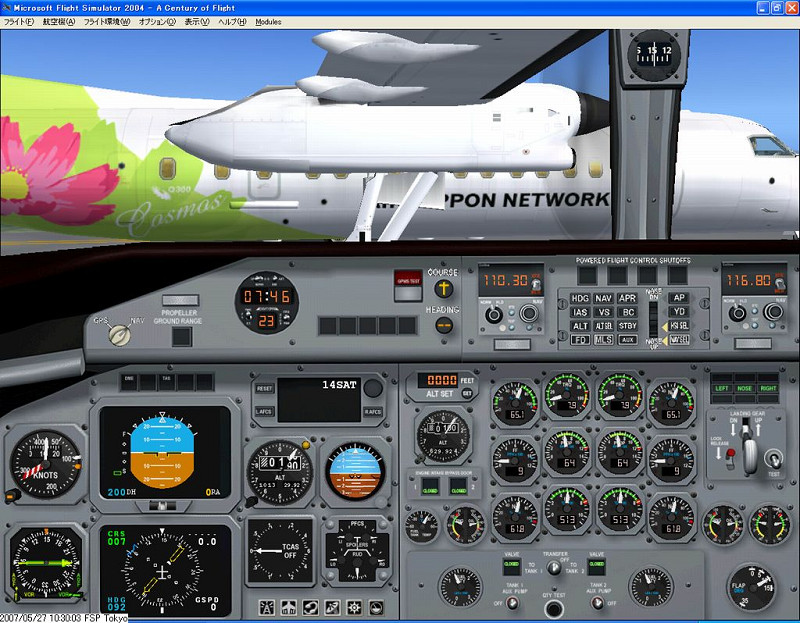Open the Modules menu

tap(268, 22)
